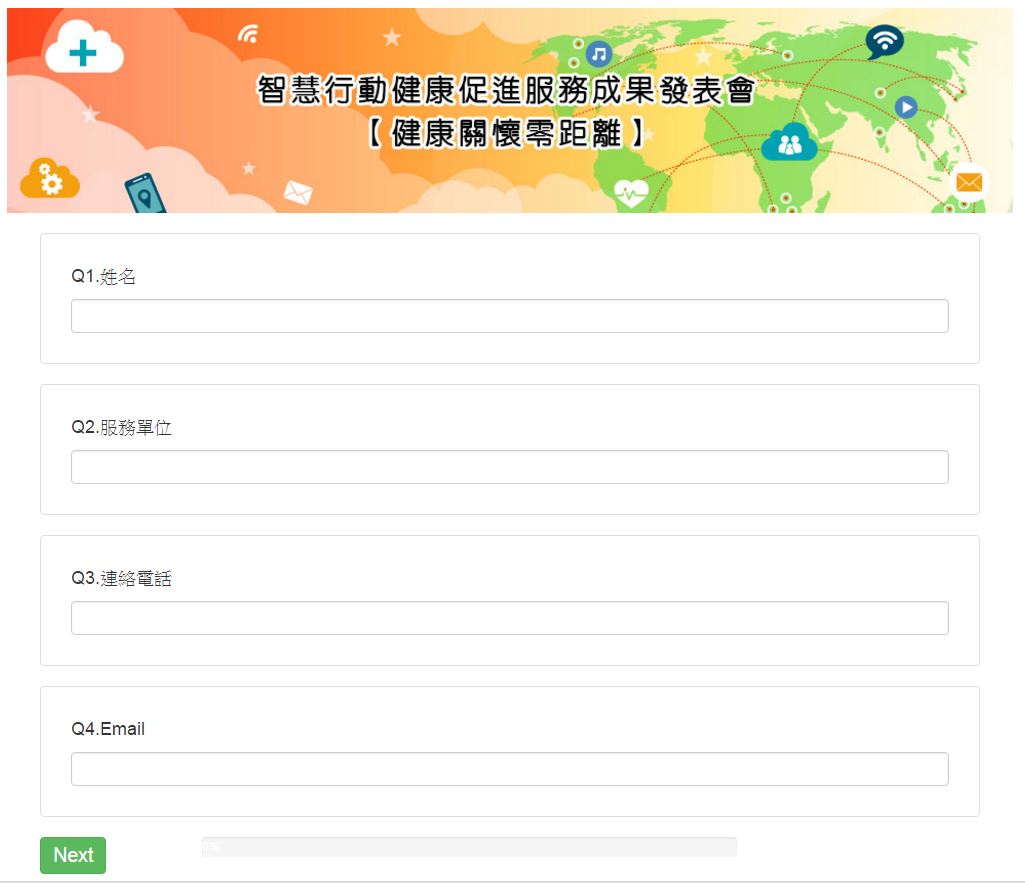Focus the Q3 連絡電話 text field
1025x883 pixels.
509,618
